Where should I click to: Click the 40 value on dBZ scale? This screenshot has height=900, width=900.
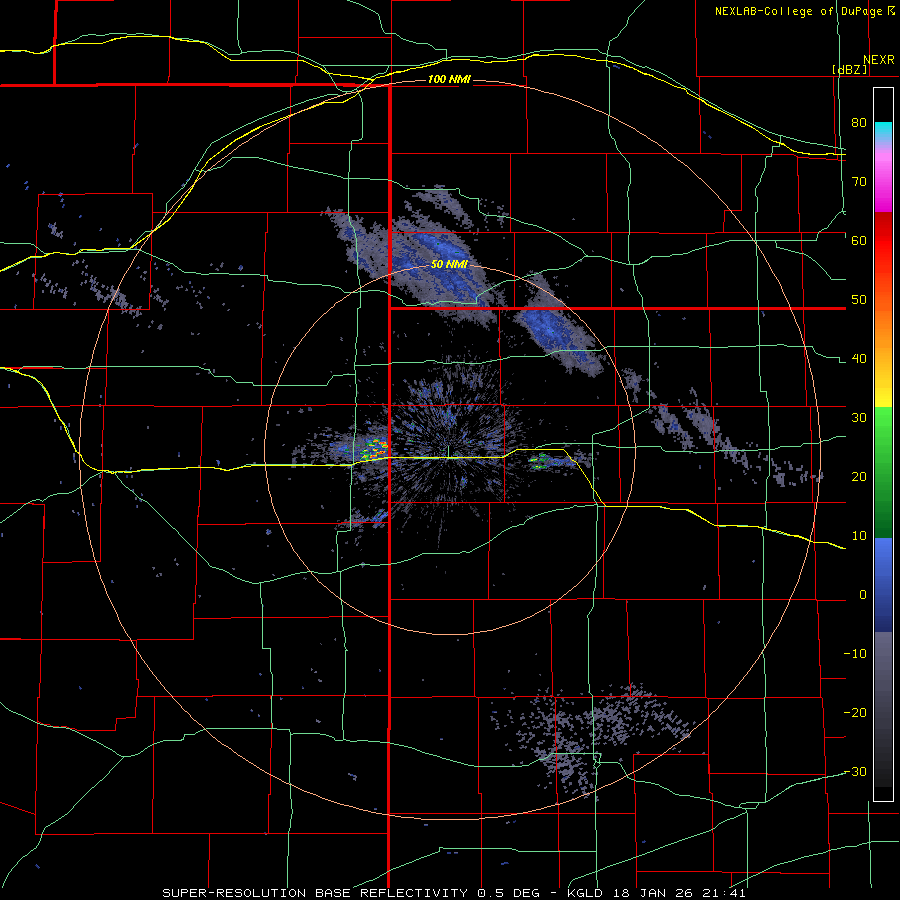coord(859,359)
